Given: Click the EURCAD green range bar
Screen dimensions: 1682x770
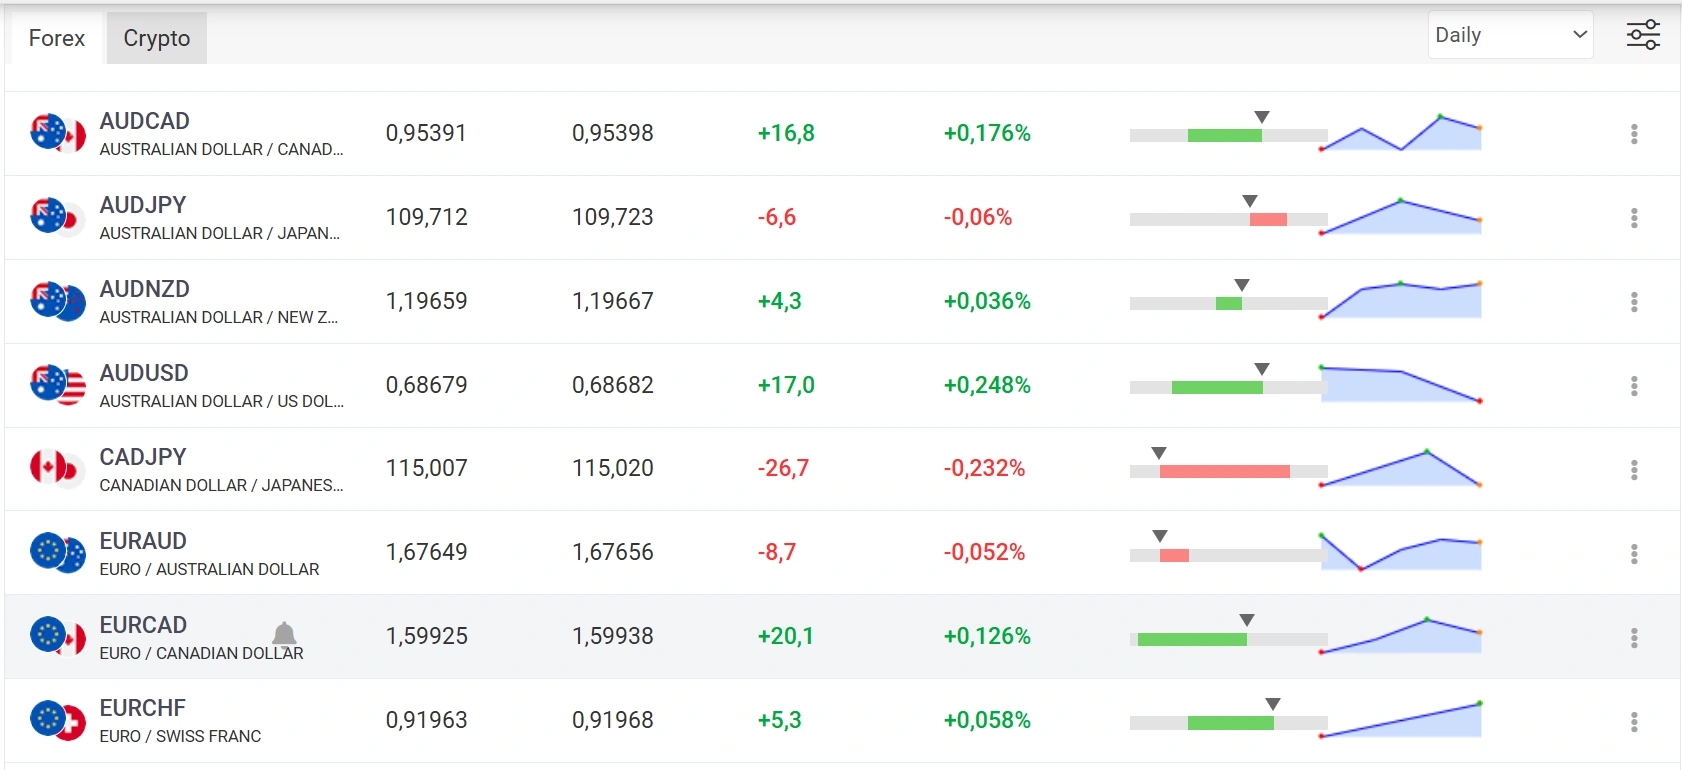Looking at the screenshot, I should point(1192,639).
